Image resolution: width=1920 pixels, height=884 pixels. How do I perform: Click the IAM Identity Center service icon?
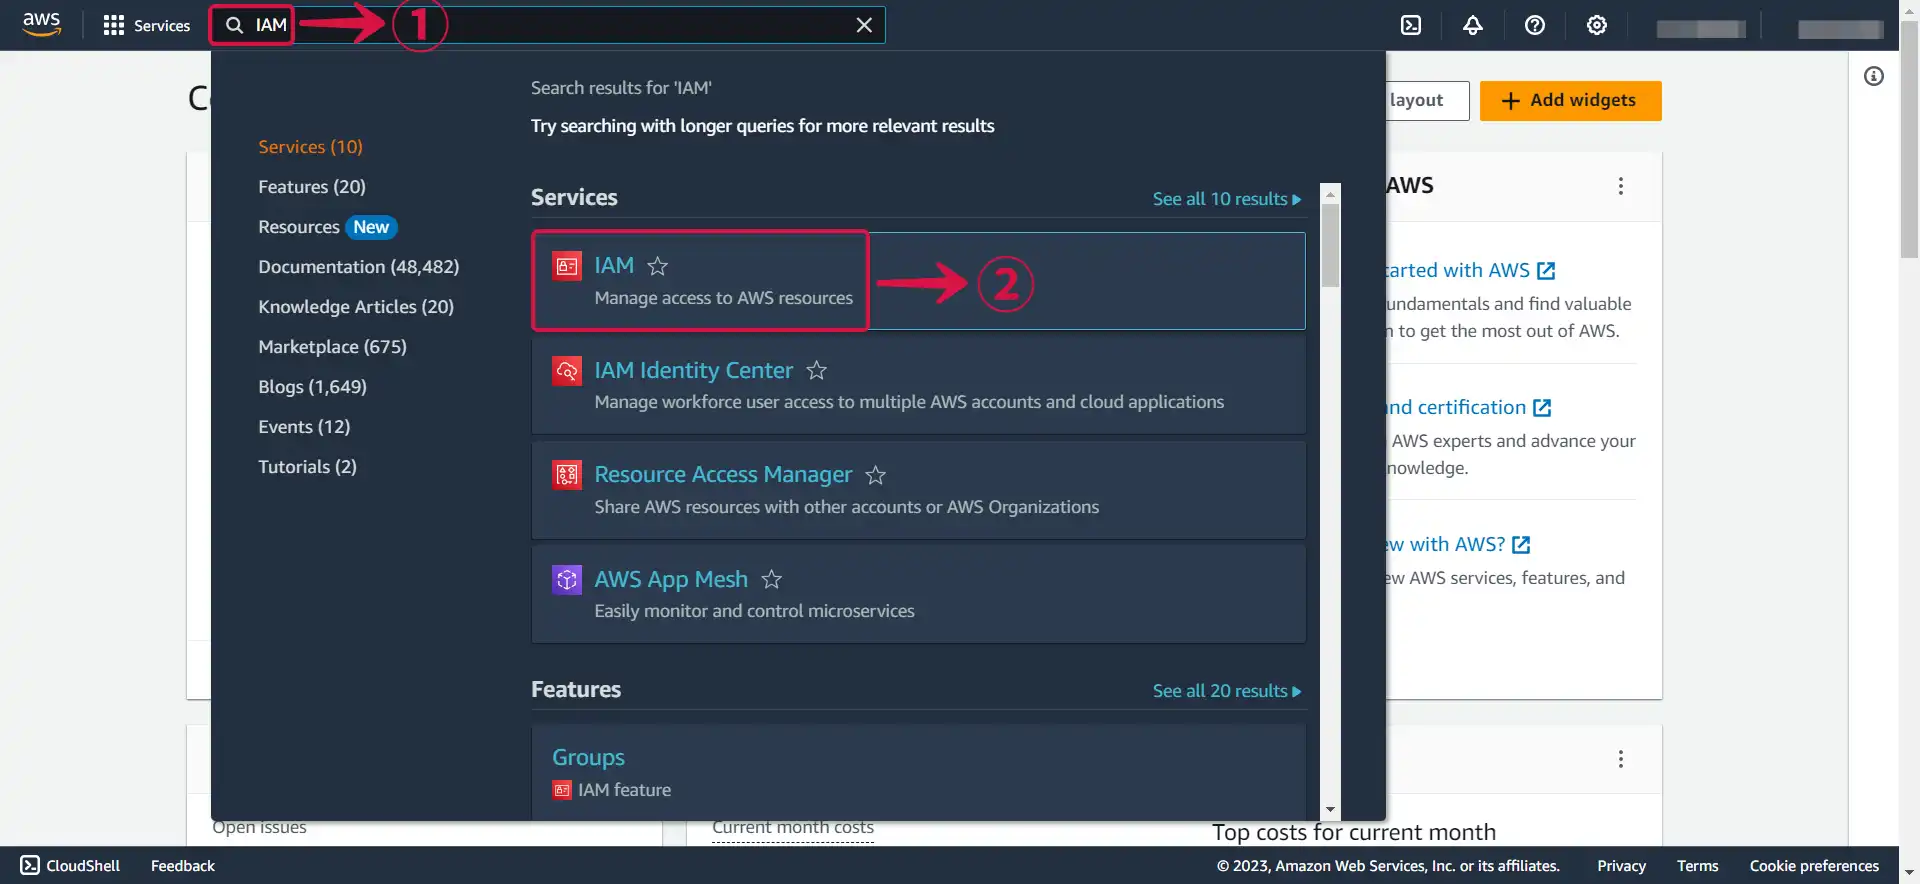pyautogui.click(x=567, y=371)
